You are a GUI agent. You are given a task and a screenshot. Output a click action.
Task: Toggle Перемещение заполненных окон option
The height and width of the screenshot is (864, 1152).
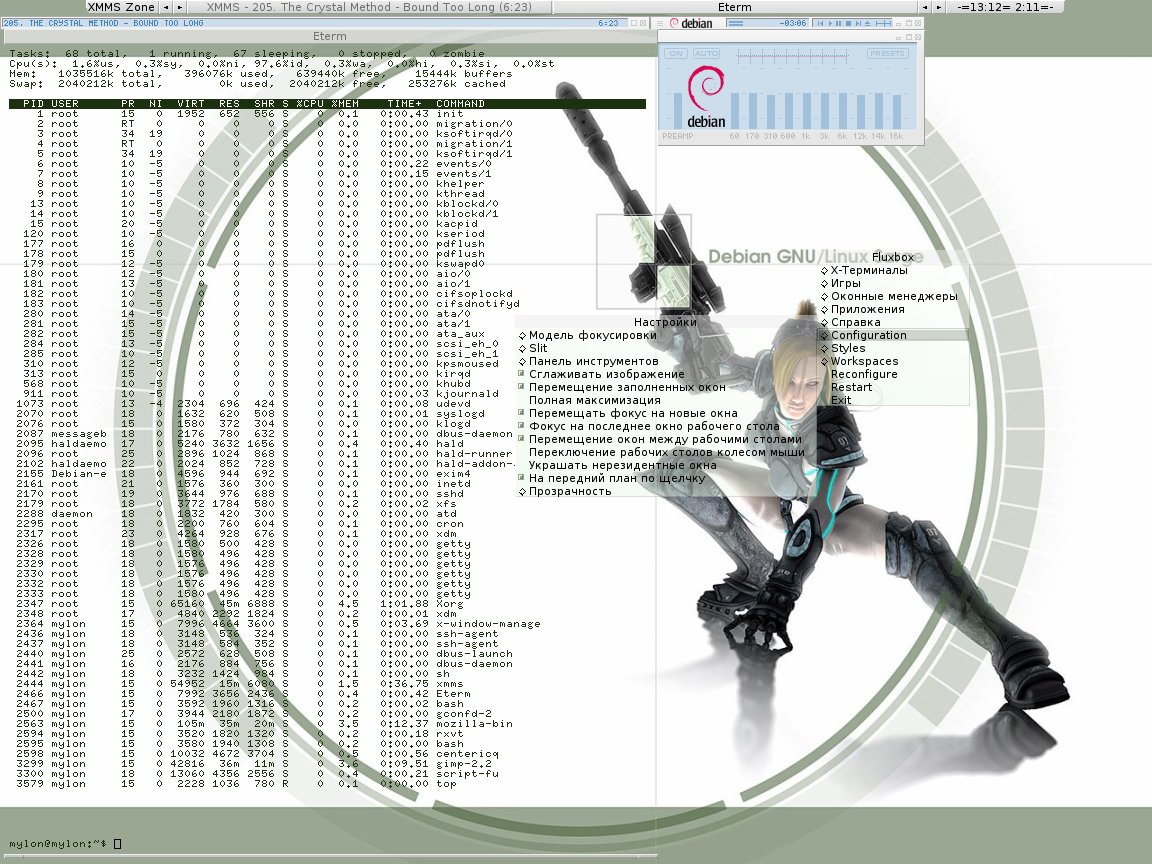pos(666,388)
